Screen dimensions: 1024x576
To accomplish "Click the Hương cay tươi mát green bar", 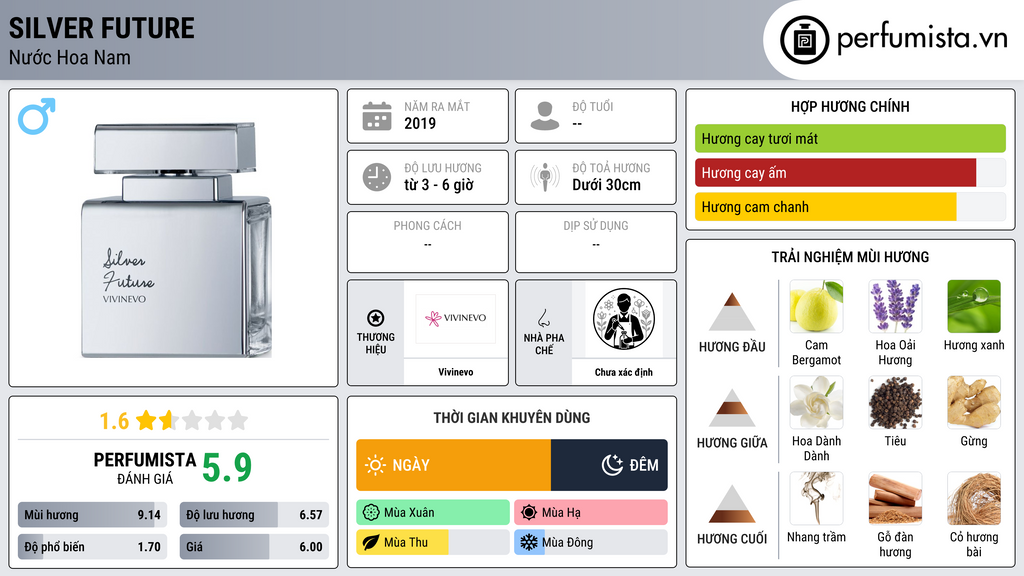I will click(x=850, y=138).
